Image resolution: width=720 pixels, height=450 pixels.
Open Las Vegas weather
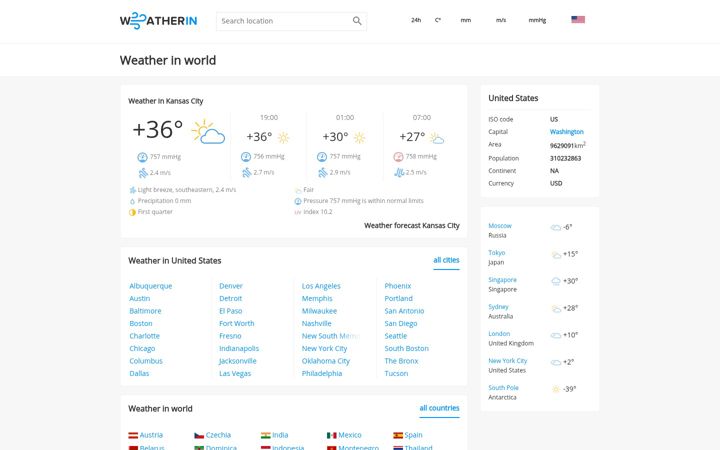tap(235, 374)
